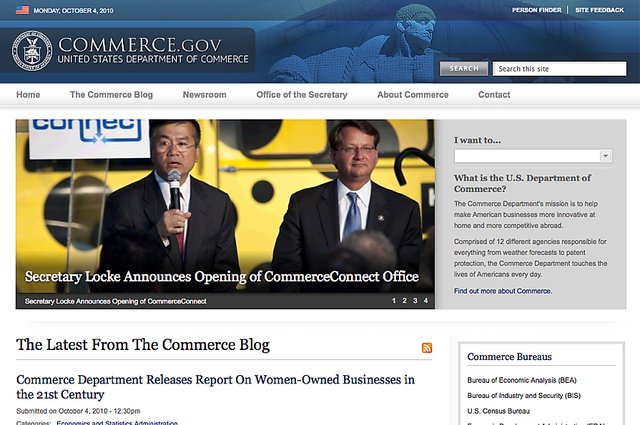Screen dimensions: 640x425
Task: Open the Contact menu item
Action: 494,95
